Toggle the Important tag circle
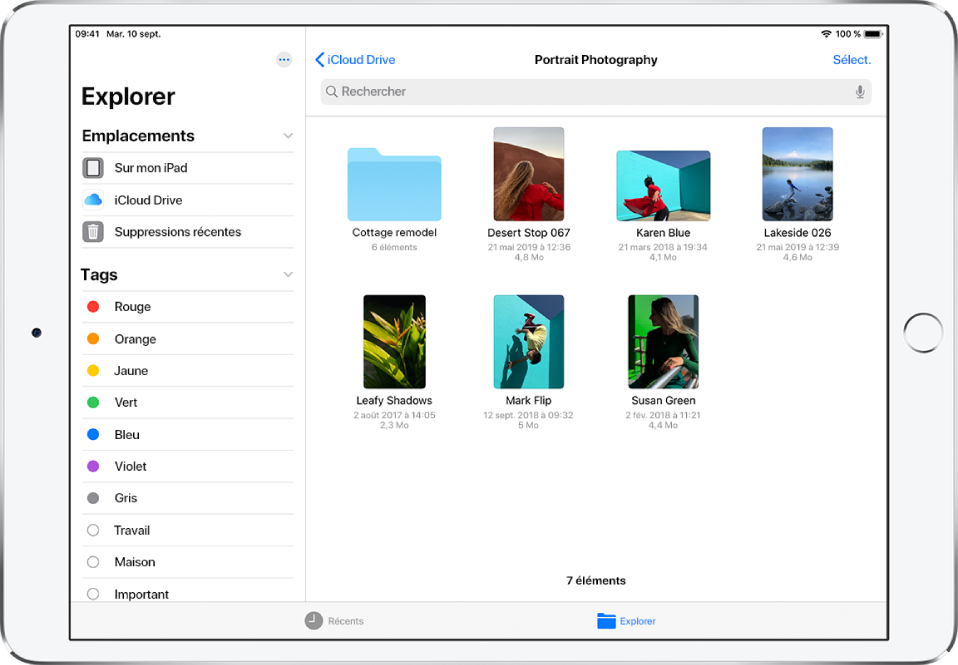The height and width of the screenshot is (665, 958). 92,594
